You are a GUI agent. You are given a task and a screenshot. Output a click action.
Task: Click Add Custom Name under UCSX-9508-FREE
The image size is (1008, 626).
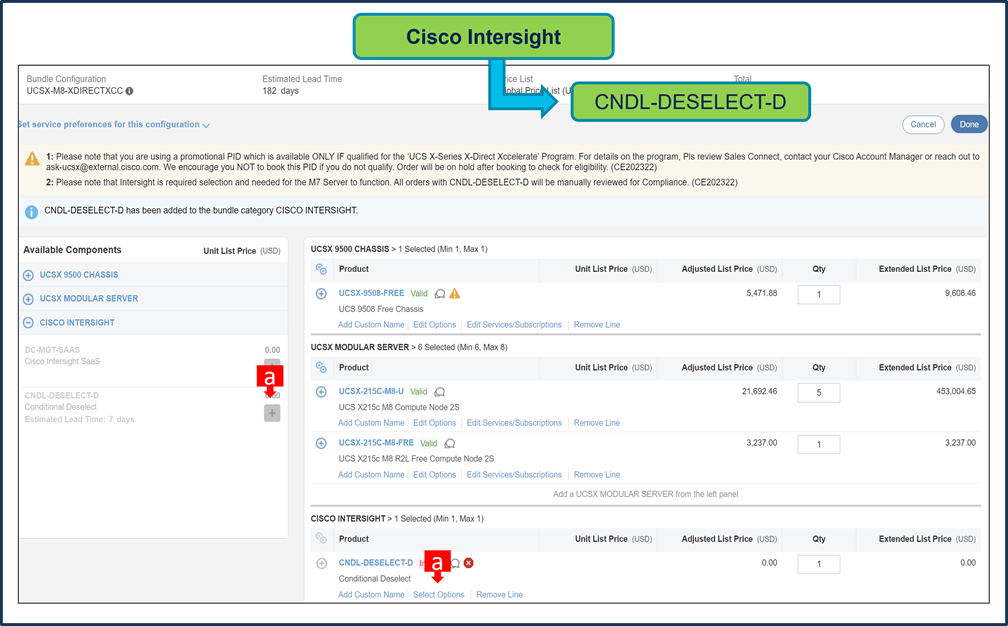372,325
